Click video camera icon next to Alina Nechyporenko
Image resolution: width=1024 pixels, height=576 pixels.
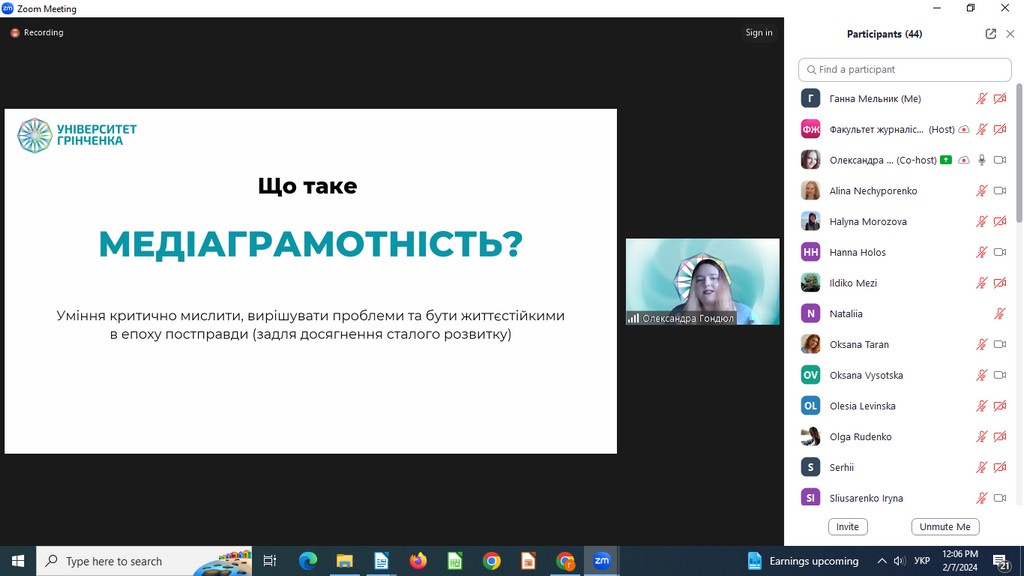pos(999,191)
